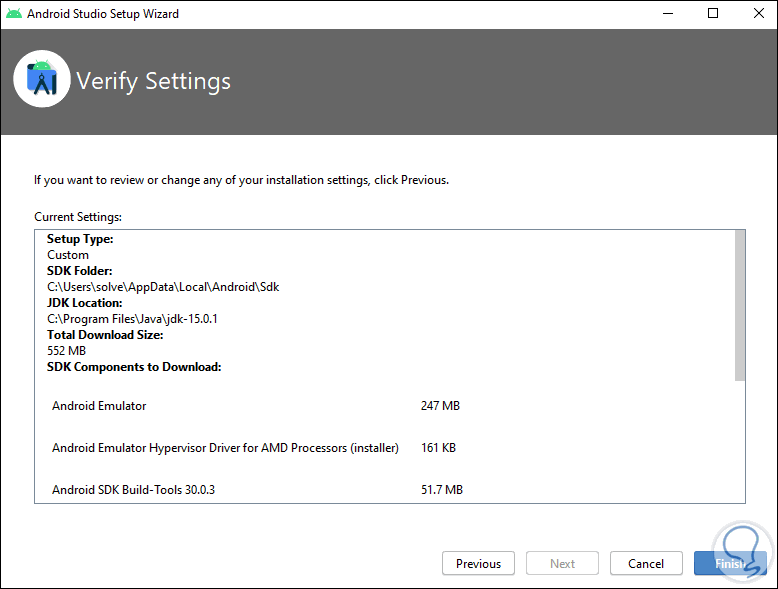Select the Android Emulator component row

pos(100,406)
